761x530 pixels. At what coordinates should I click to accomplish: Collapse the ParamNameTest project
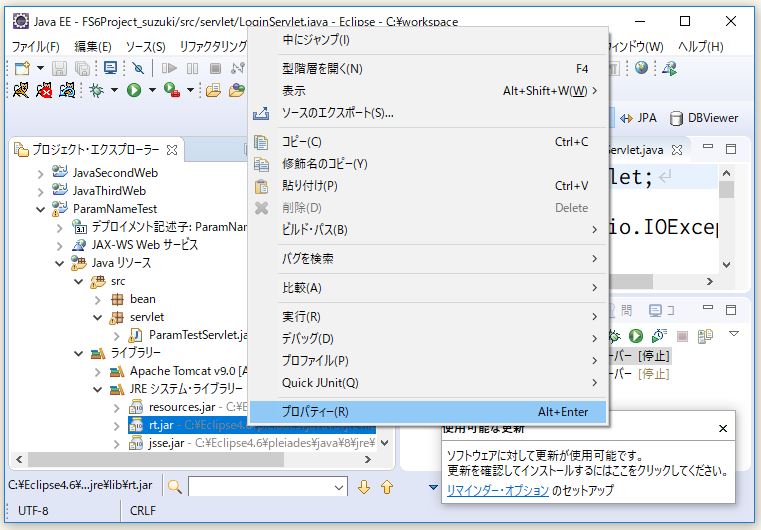(x=41, y=210)
